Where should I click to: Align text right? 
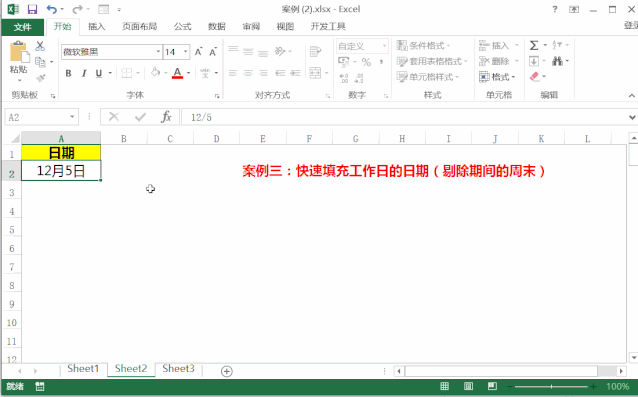pyautogui.click(x=263, y=73)
